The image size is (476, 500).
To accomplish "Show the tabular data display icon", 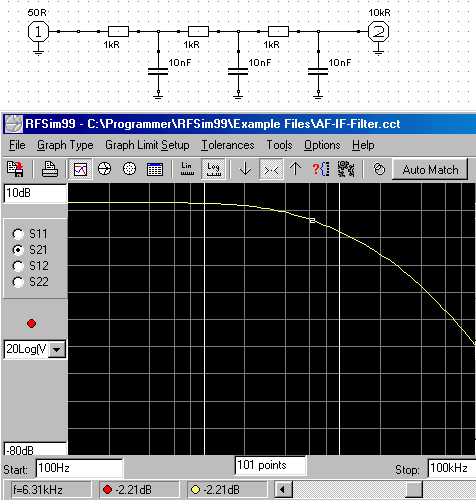I will 155,169.
